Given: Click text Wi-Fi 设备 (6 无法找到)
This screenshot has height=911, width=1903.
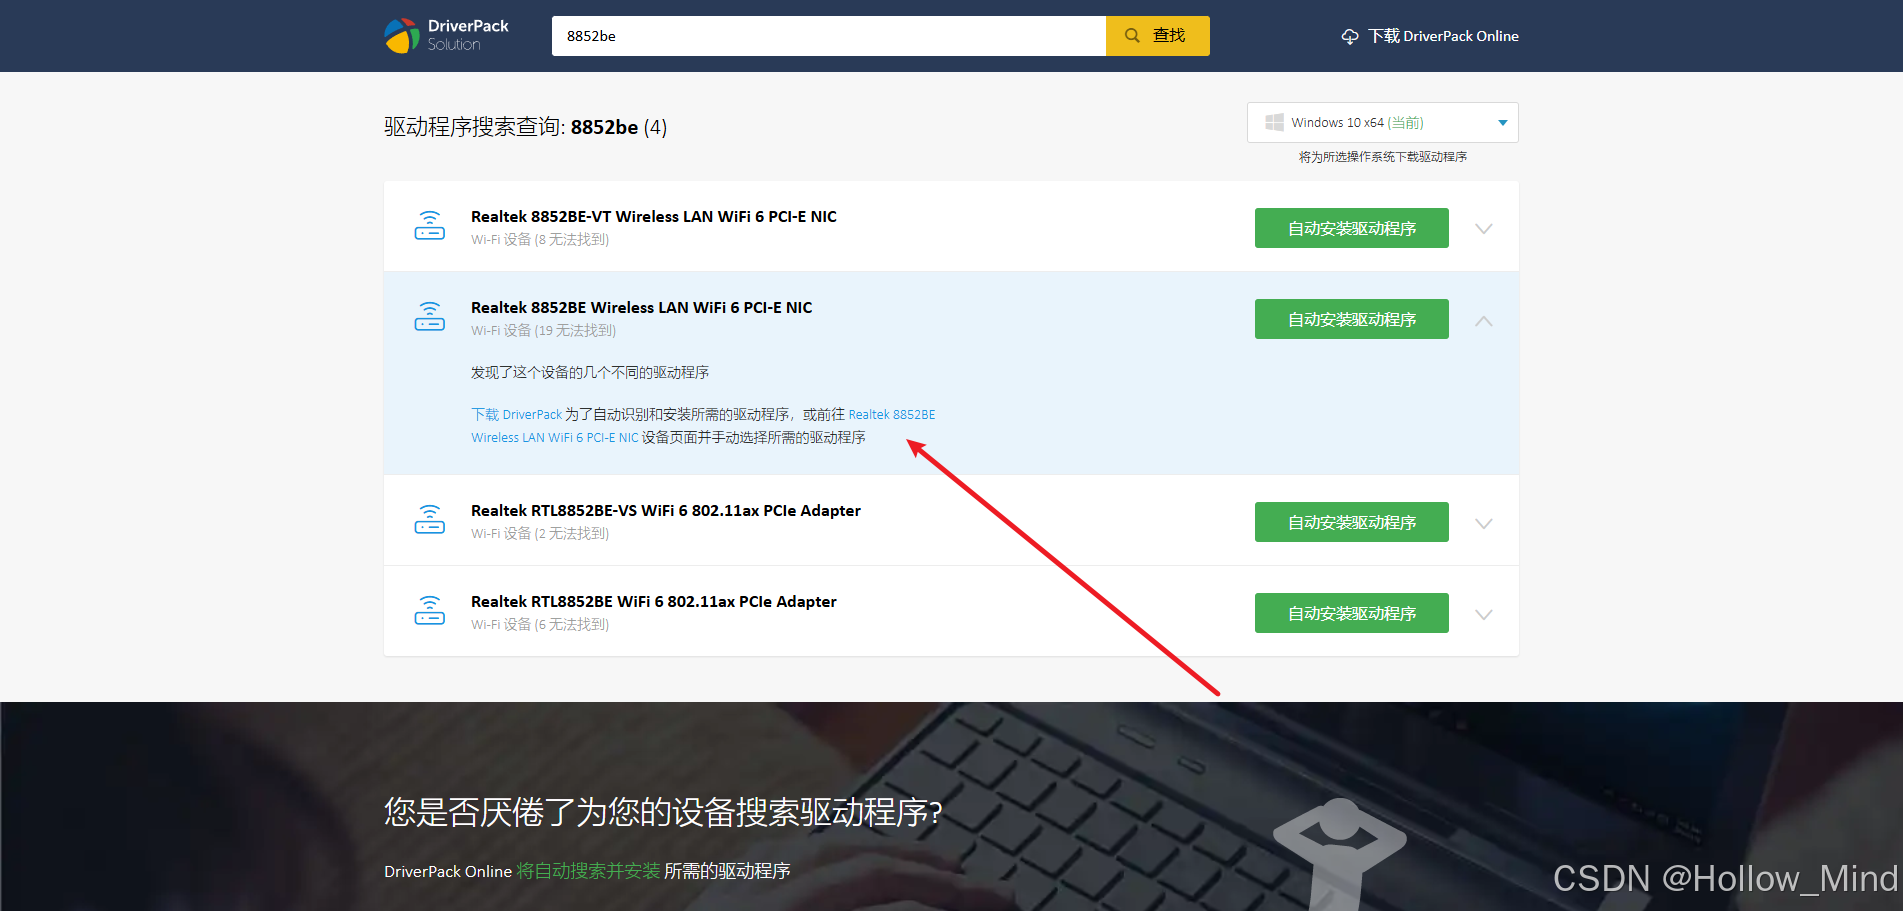Looking at the screenshot, I should click(540, 624).
